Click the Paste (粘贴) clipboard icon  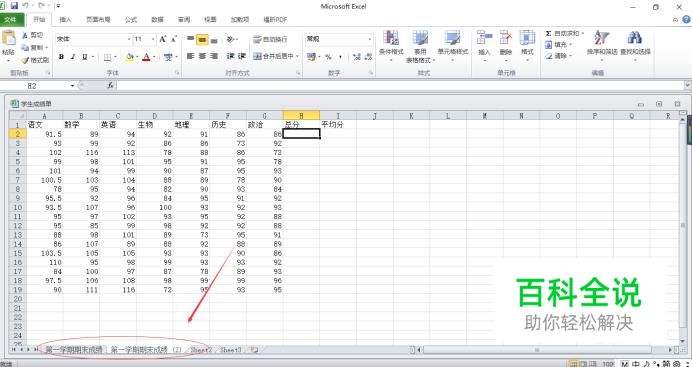(x=8, y=38)
